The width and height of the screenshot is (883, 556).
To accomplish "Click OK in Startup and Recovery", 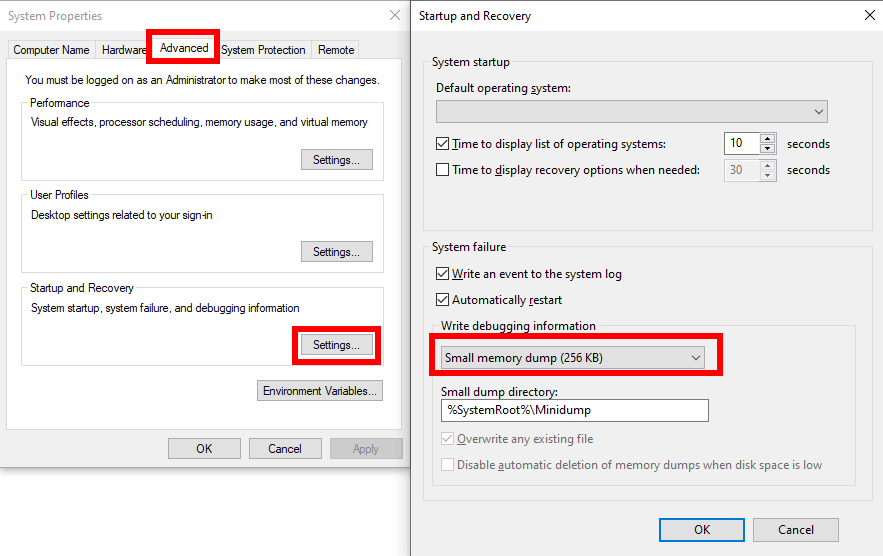I will point(702,530).
